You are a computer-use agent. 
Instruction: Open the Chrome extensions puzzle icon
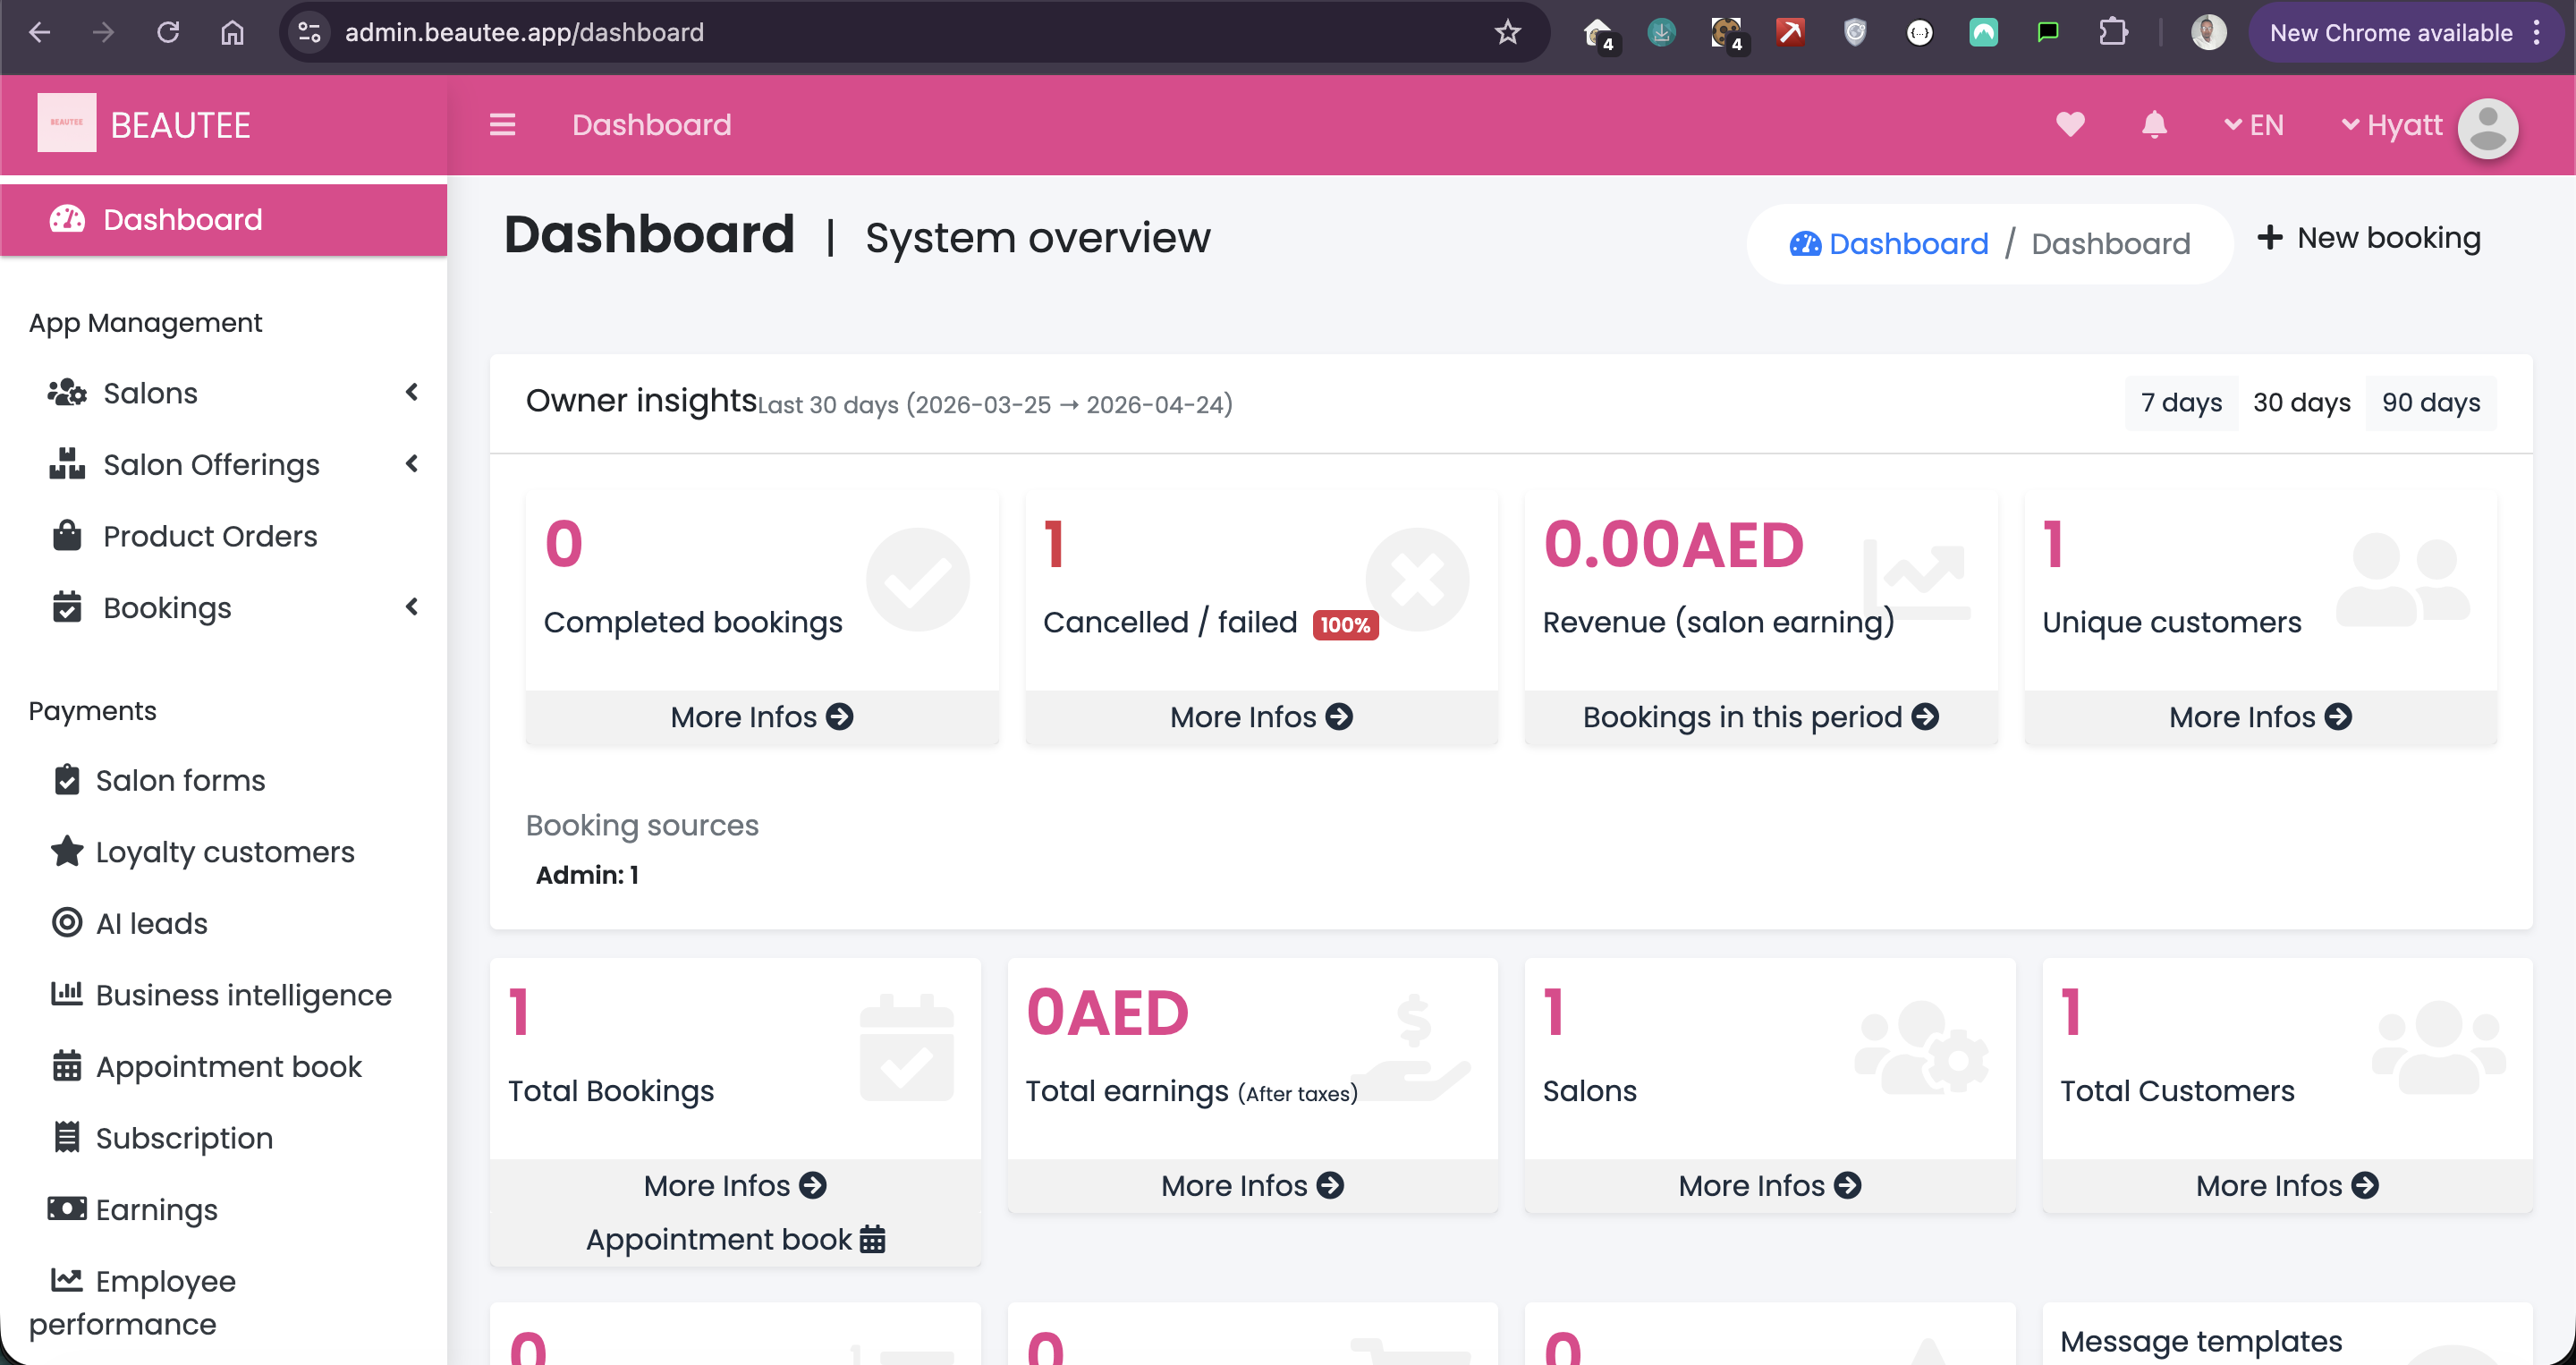pyautogui.click(x=2112, y=32)
